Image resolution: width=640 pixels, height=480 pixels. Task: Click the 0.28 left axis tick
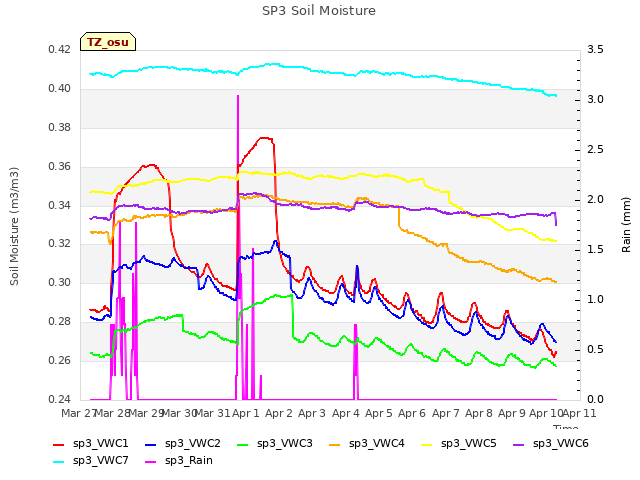60,322
